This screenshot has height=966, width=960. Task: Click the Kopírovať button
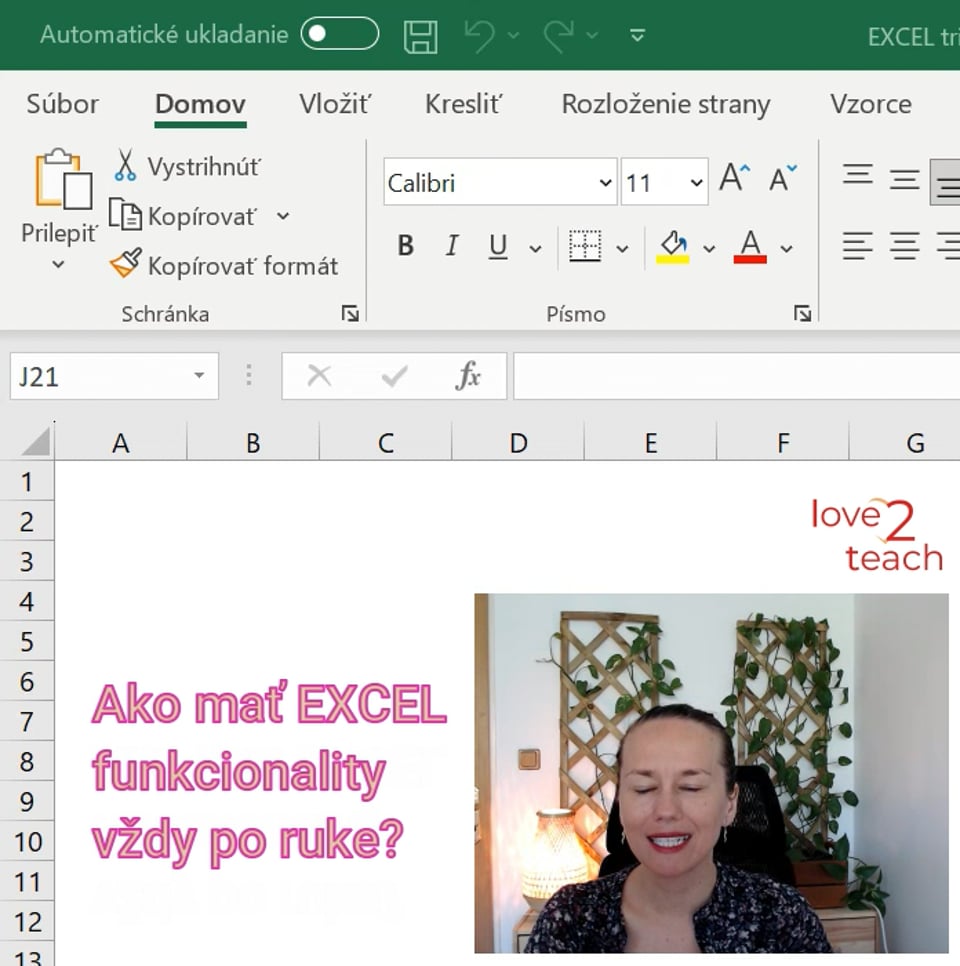(x=182, y=216)
